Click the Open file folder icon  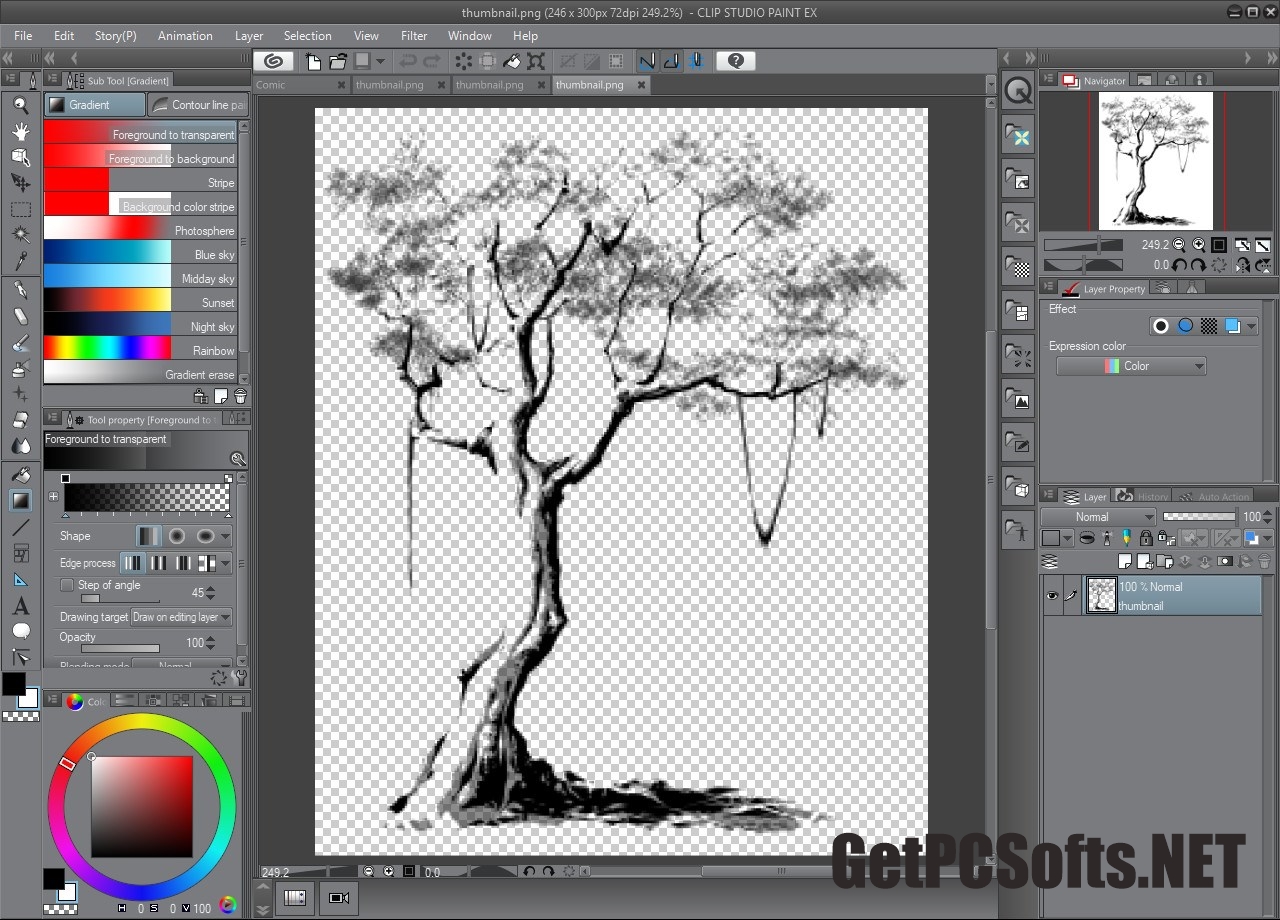click(338, 61)
